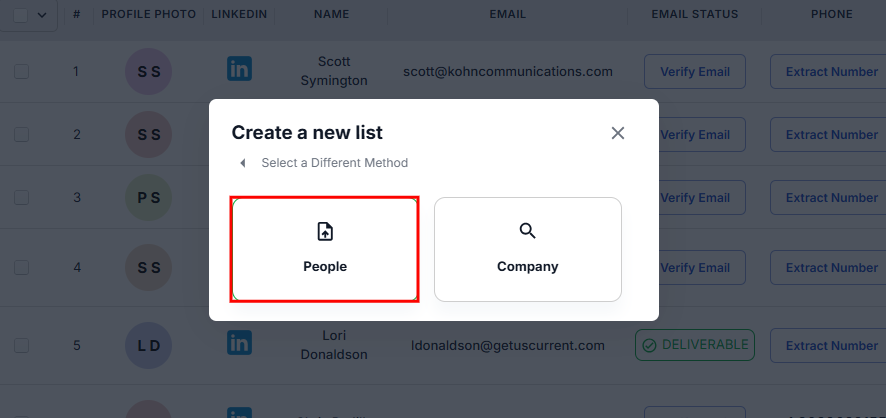Screen dimensions: 886x418
Task: Click the Select a Different Method link
Action: [334, 163]
